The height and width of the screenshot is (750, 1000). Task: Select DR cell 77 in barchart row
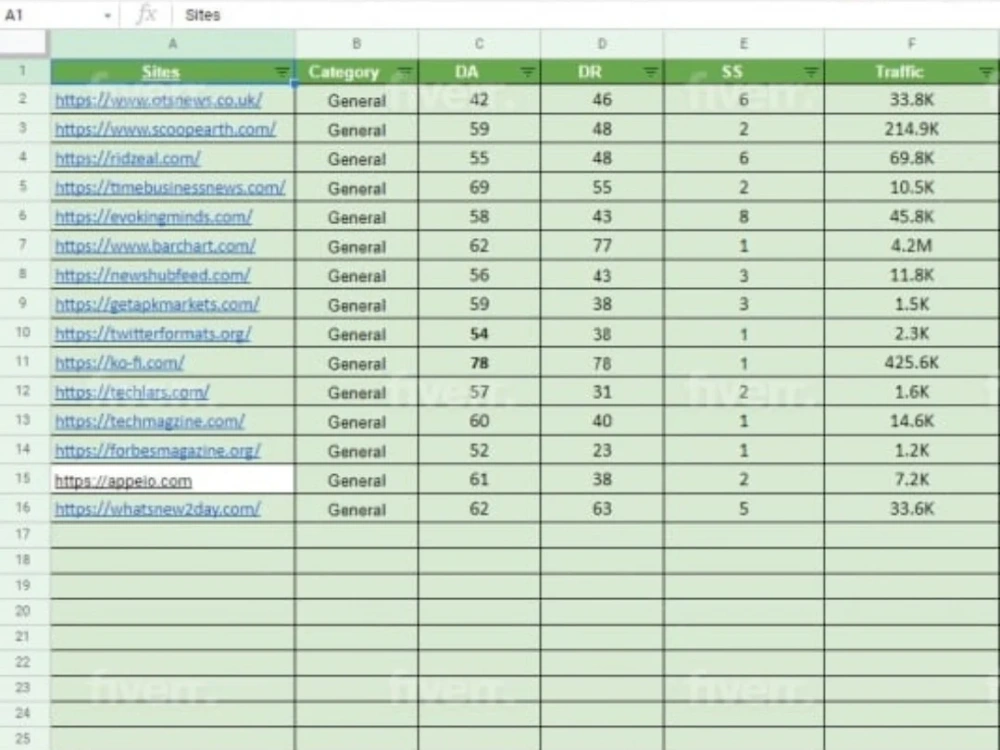point(601,246)
